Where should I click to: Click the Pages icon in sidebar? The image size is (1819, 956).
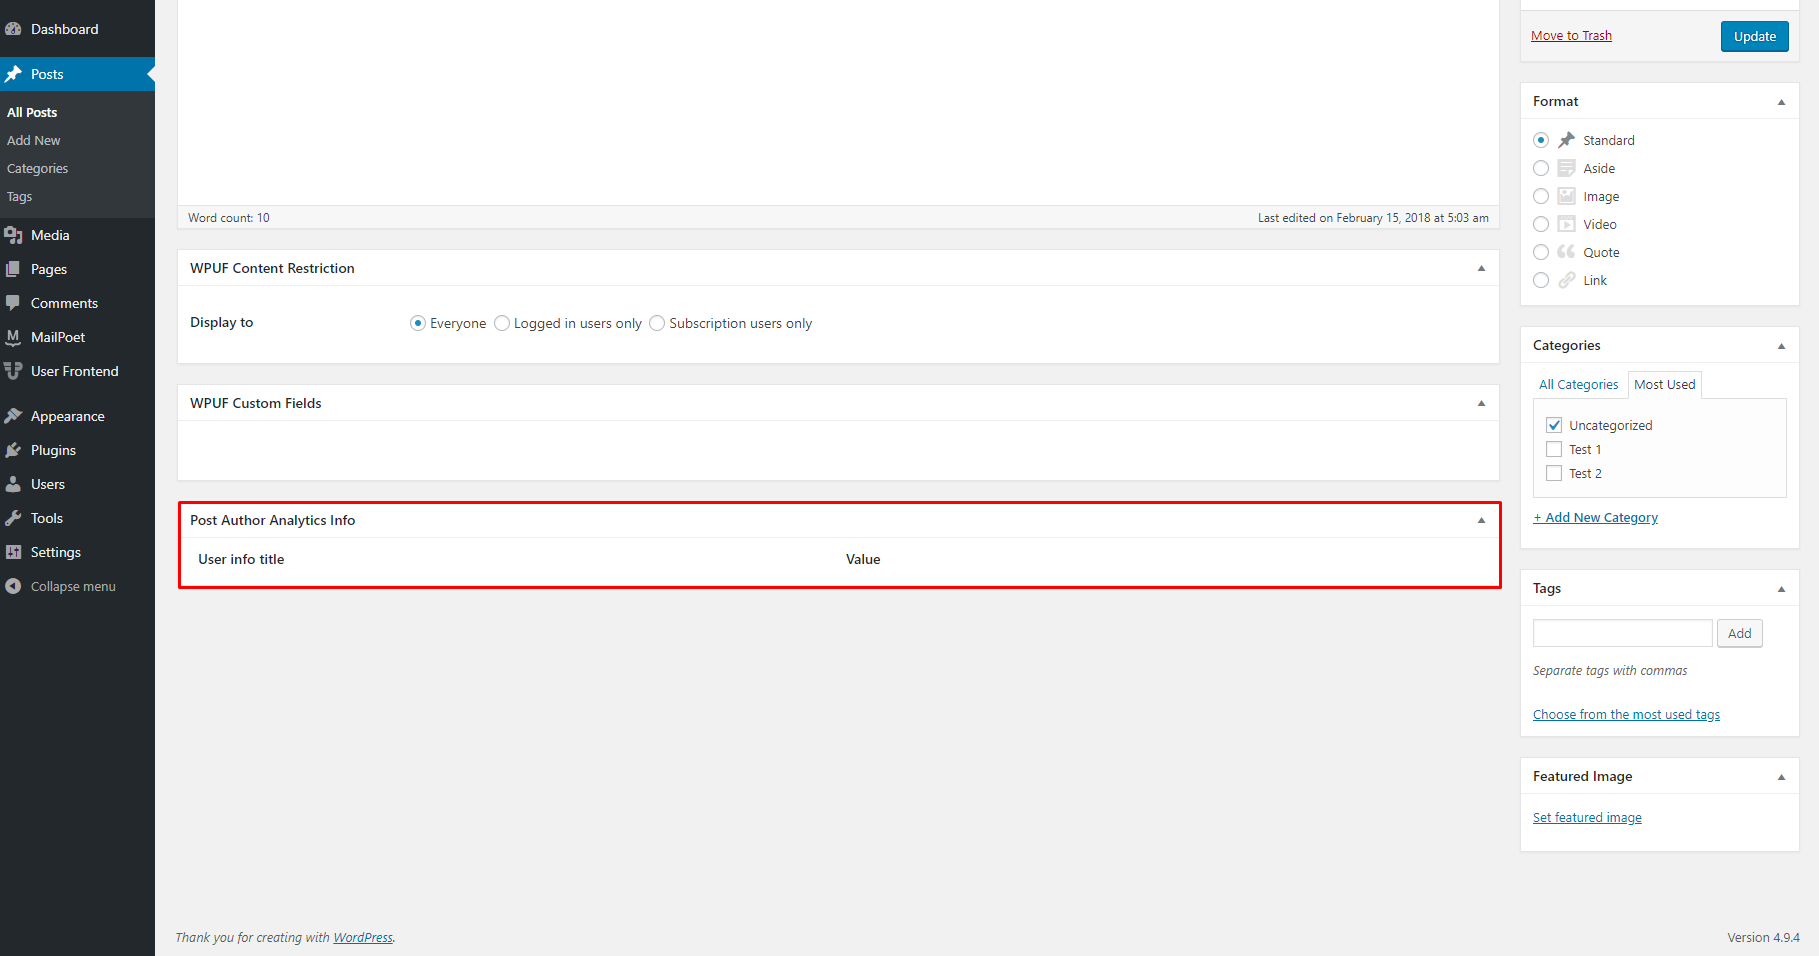tap(13, 269)
